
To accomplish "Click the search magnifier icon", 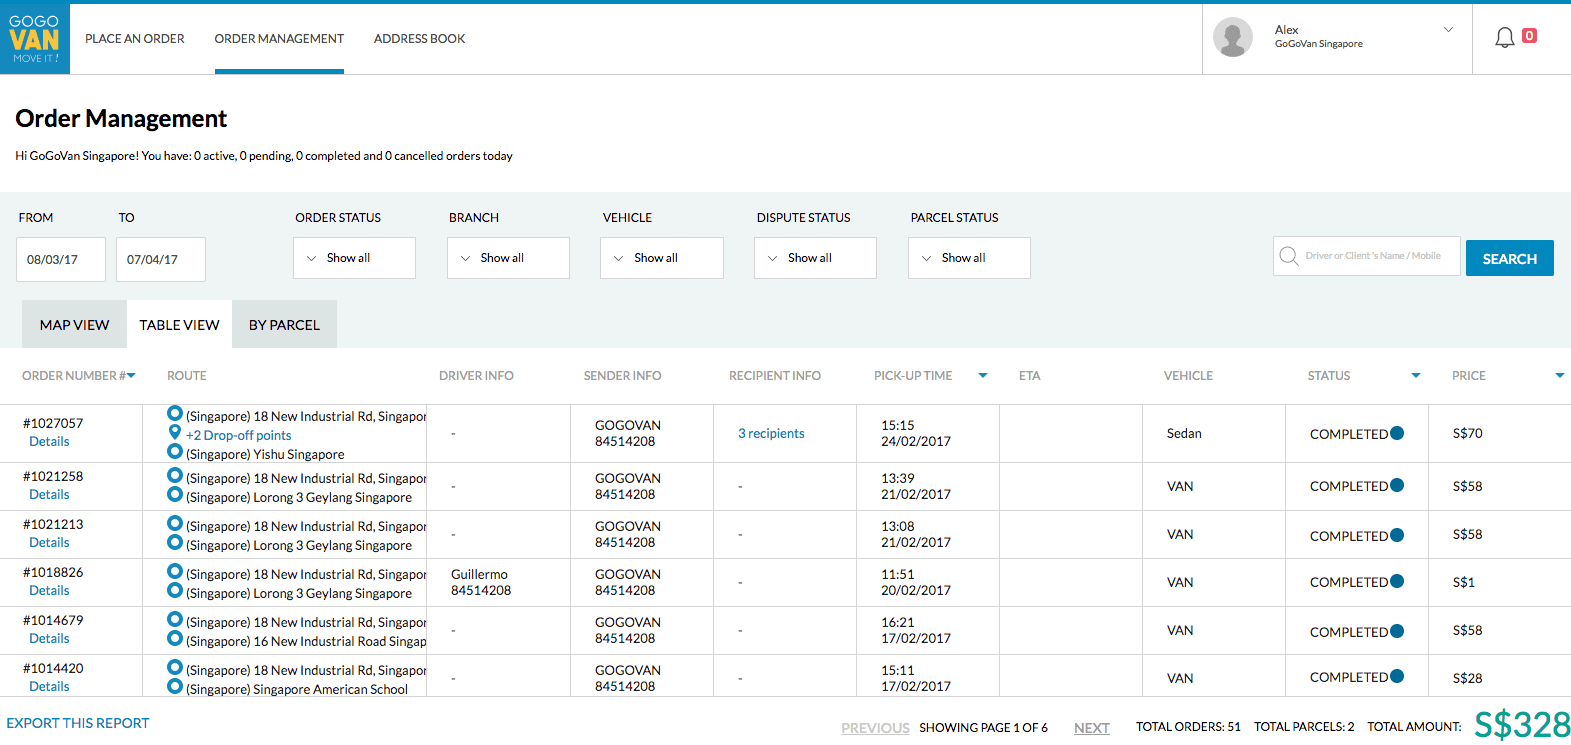I will (x=1289, y=256).
